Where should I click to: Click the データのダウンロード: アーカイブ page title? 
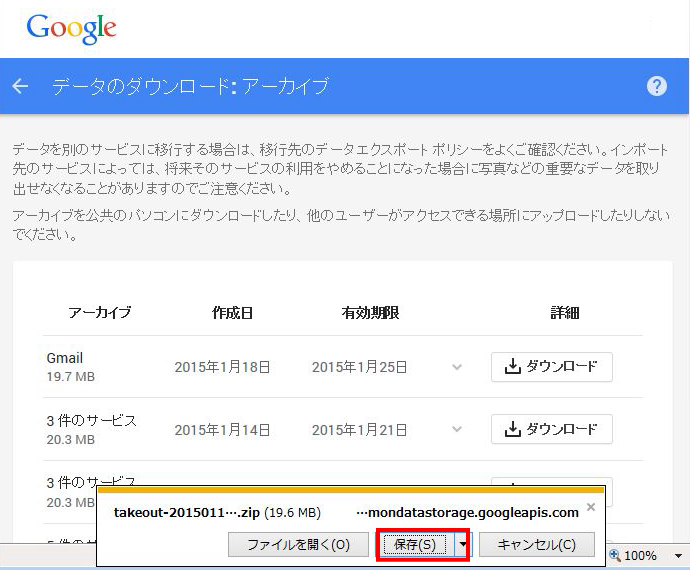(x=190, y=86)
